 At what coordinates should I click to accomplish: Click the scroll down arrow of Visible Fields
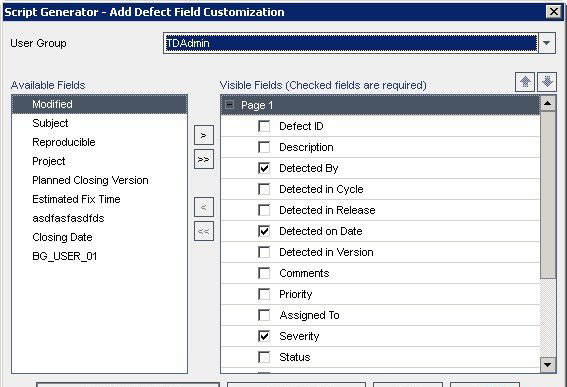tap(547, 365)
